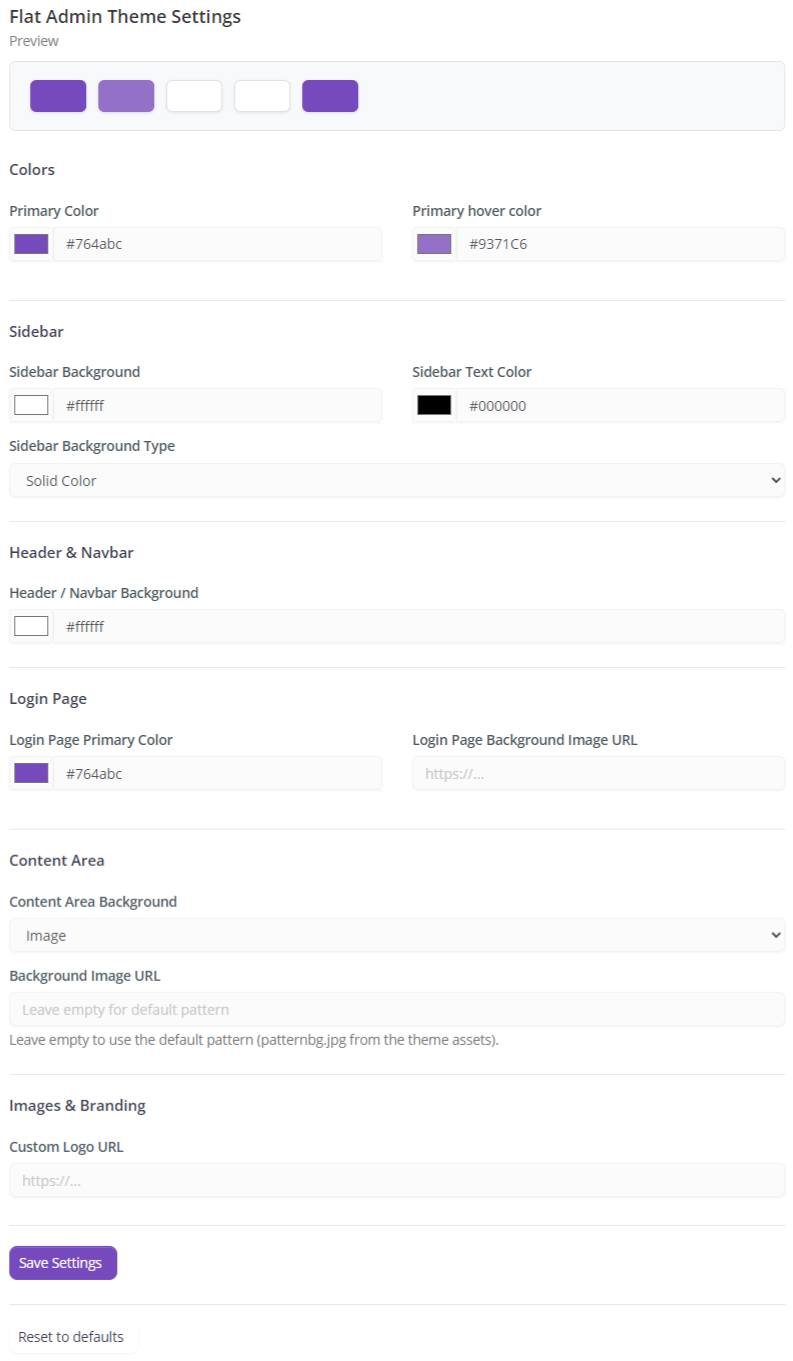The width and height of the screenshot is (793, 1361).
Task: Click the Login Page Primary Color hex field
Action: pyautogui.click(x=218, y=773)
